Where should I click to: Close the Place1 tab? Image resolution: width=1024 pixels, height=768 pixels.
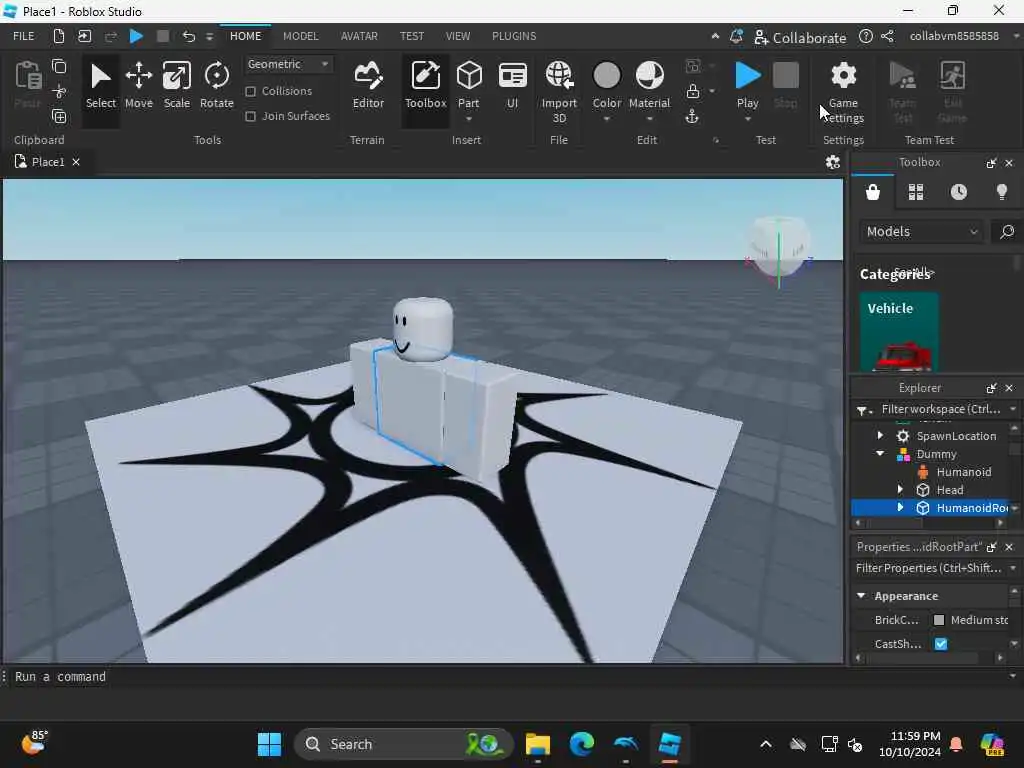[x=76, y=161]
